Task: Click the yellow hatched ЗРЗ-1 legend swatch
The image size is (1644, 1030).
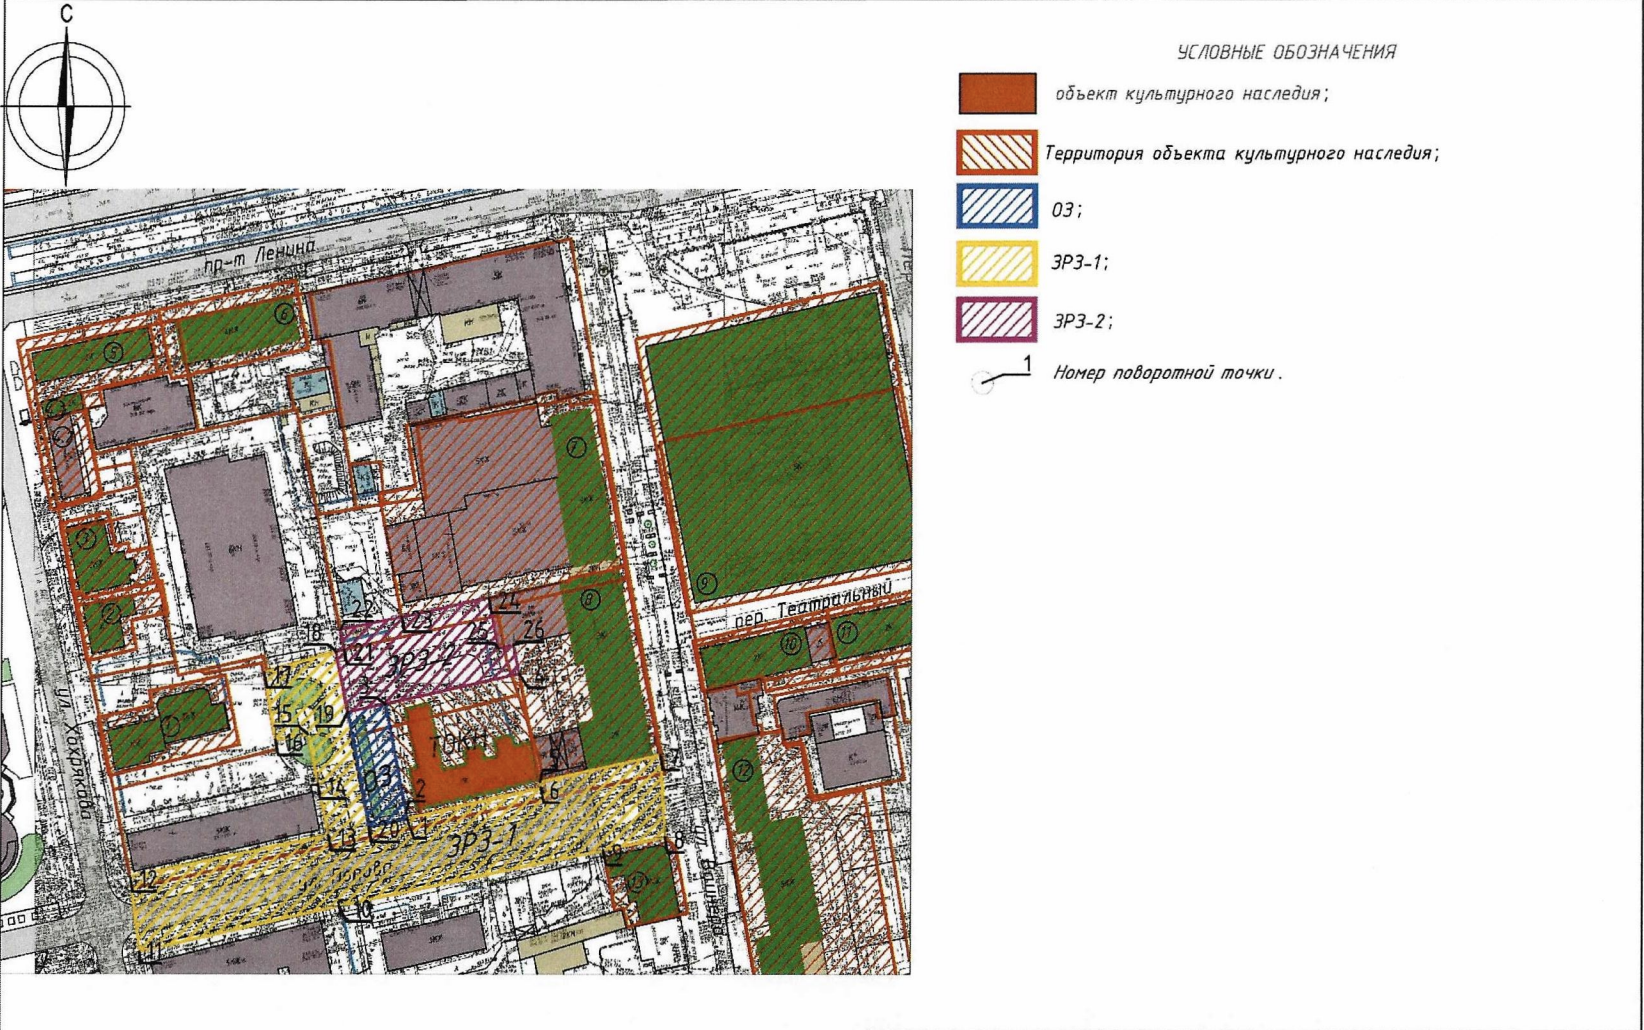Action: pyautogui.click(x=997, y=263)
